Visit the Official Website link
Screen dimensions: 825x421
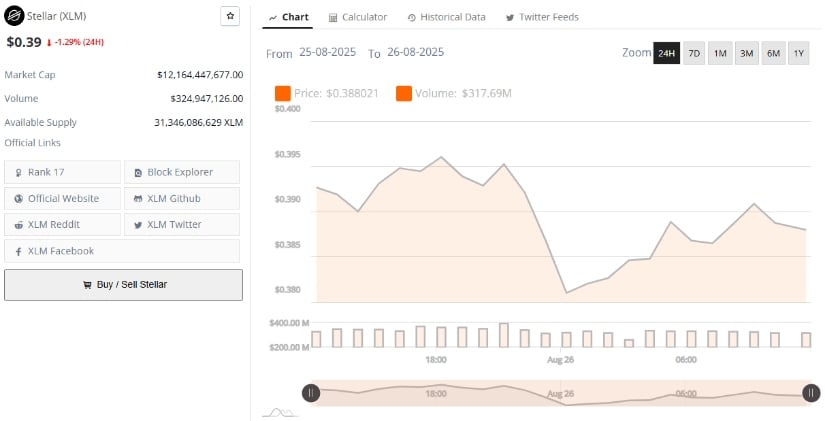coord(63,198)
